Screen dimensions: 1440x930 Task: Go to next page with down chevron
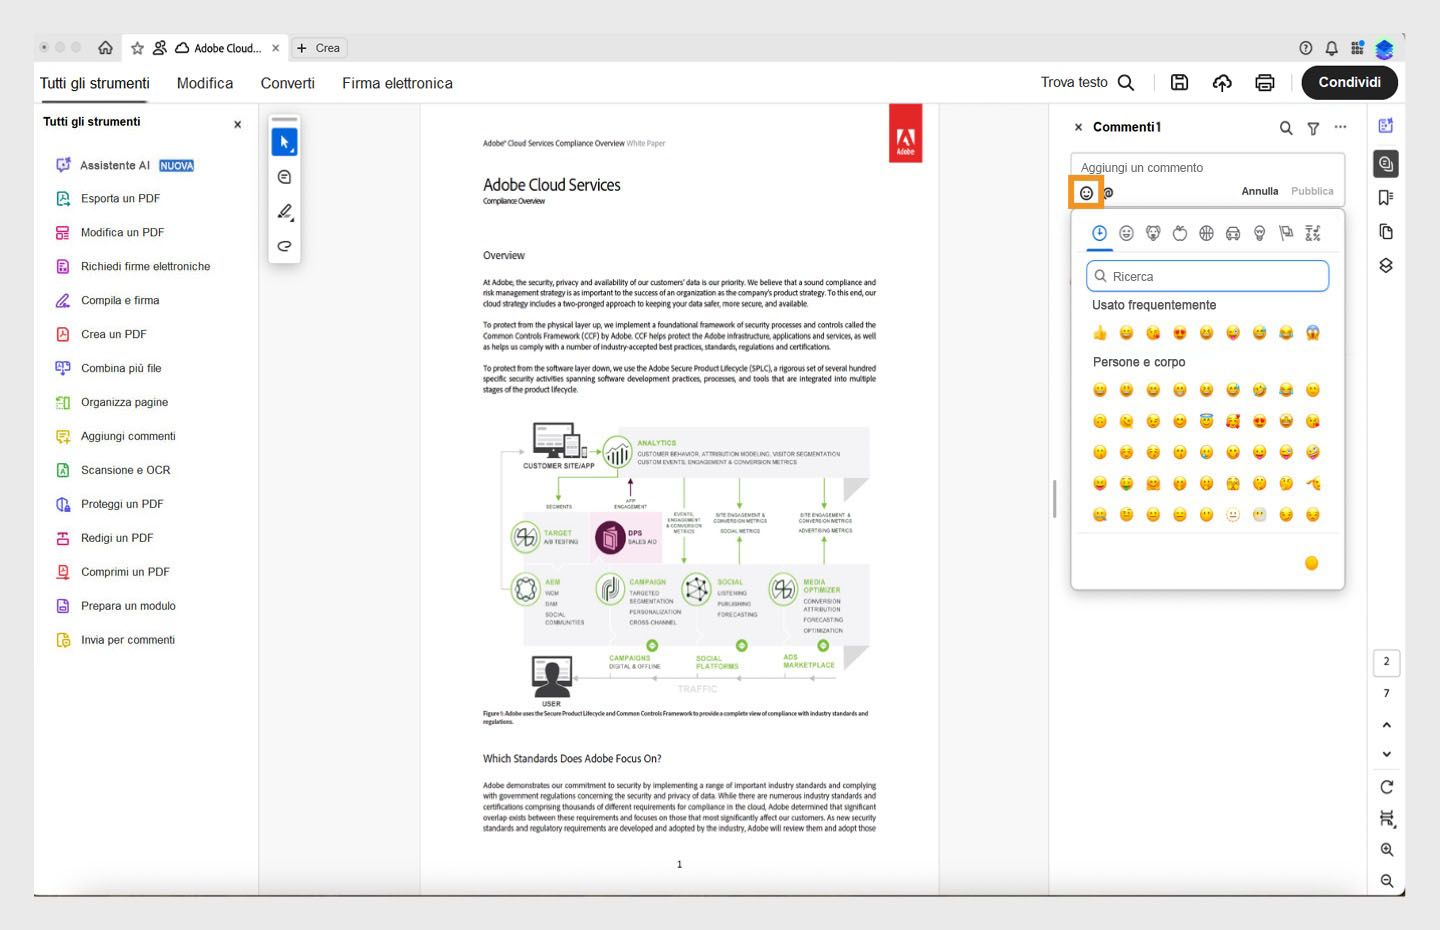click(x=1386, y=755)
